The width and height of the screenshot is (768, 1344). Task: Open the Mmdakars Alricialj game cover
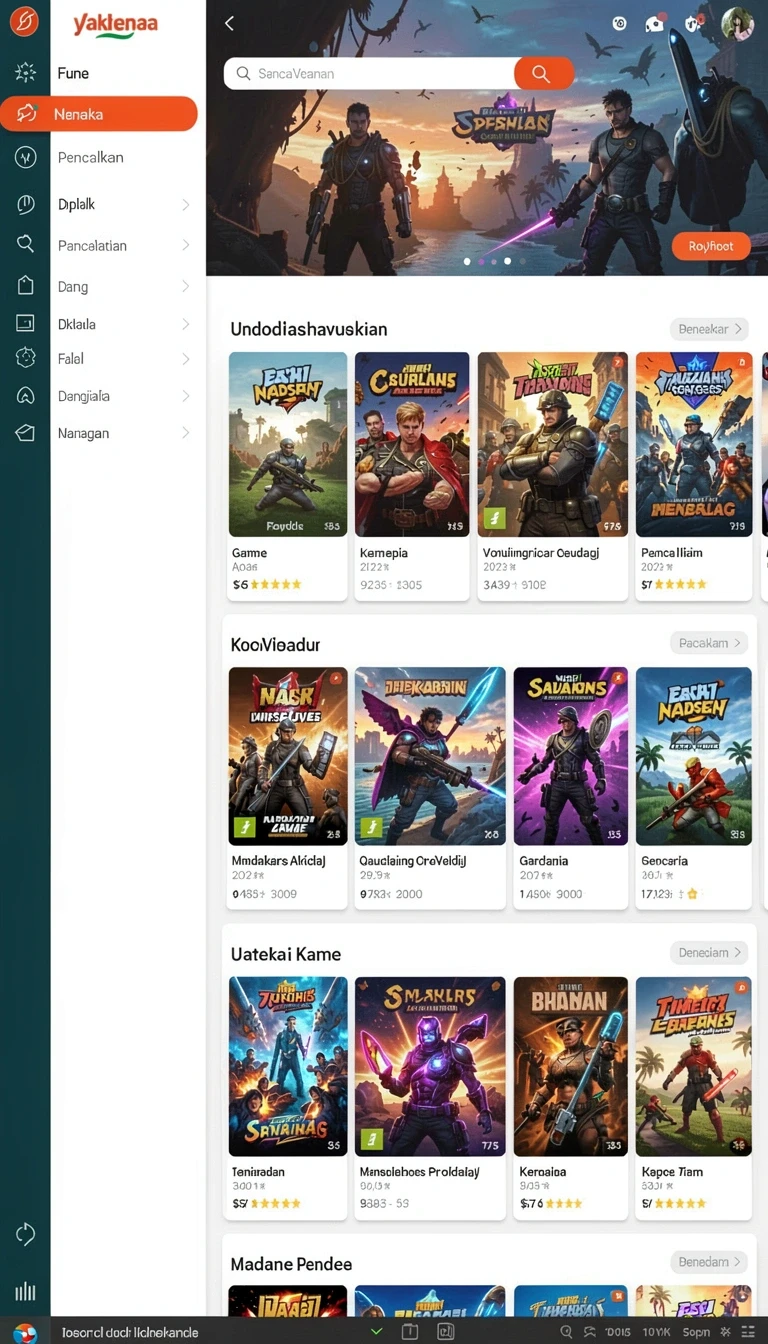288,756
